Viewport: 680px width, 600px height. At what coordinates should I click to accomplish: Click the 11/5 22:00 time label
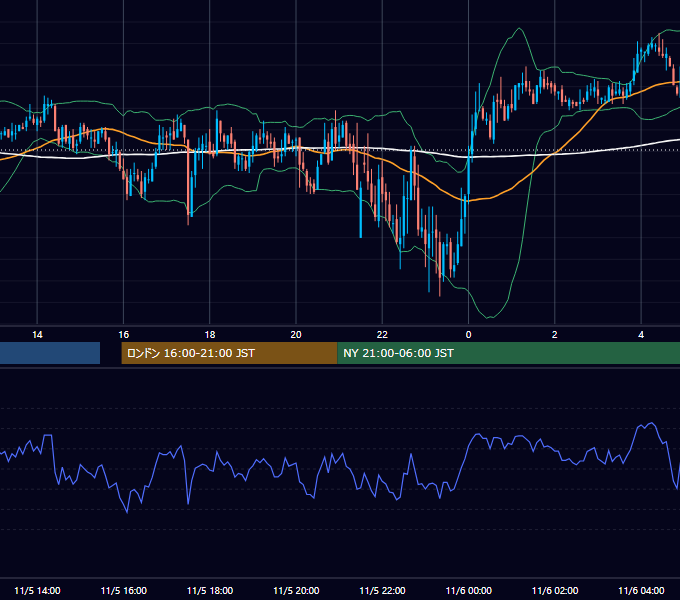click(x=382, y=590)
